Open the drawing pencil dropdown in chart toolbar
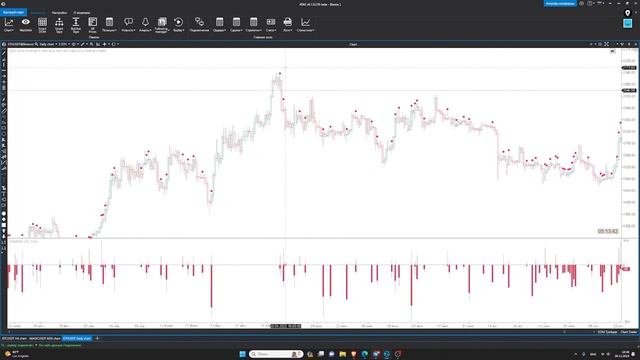The height and width of the screenshot is (360, 640). [x=84, y=44]
